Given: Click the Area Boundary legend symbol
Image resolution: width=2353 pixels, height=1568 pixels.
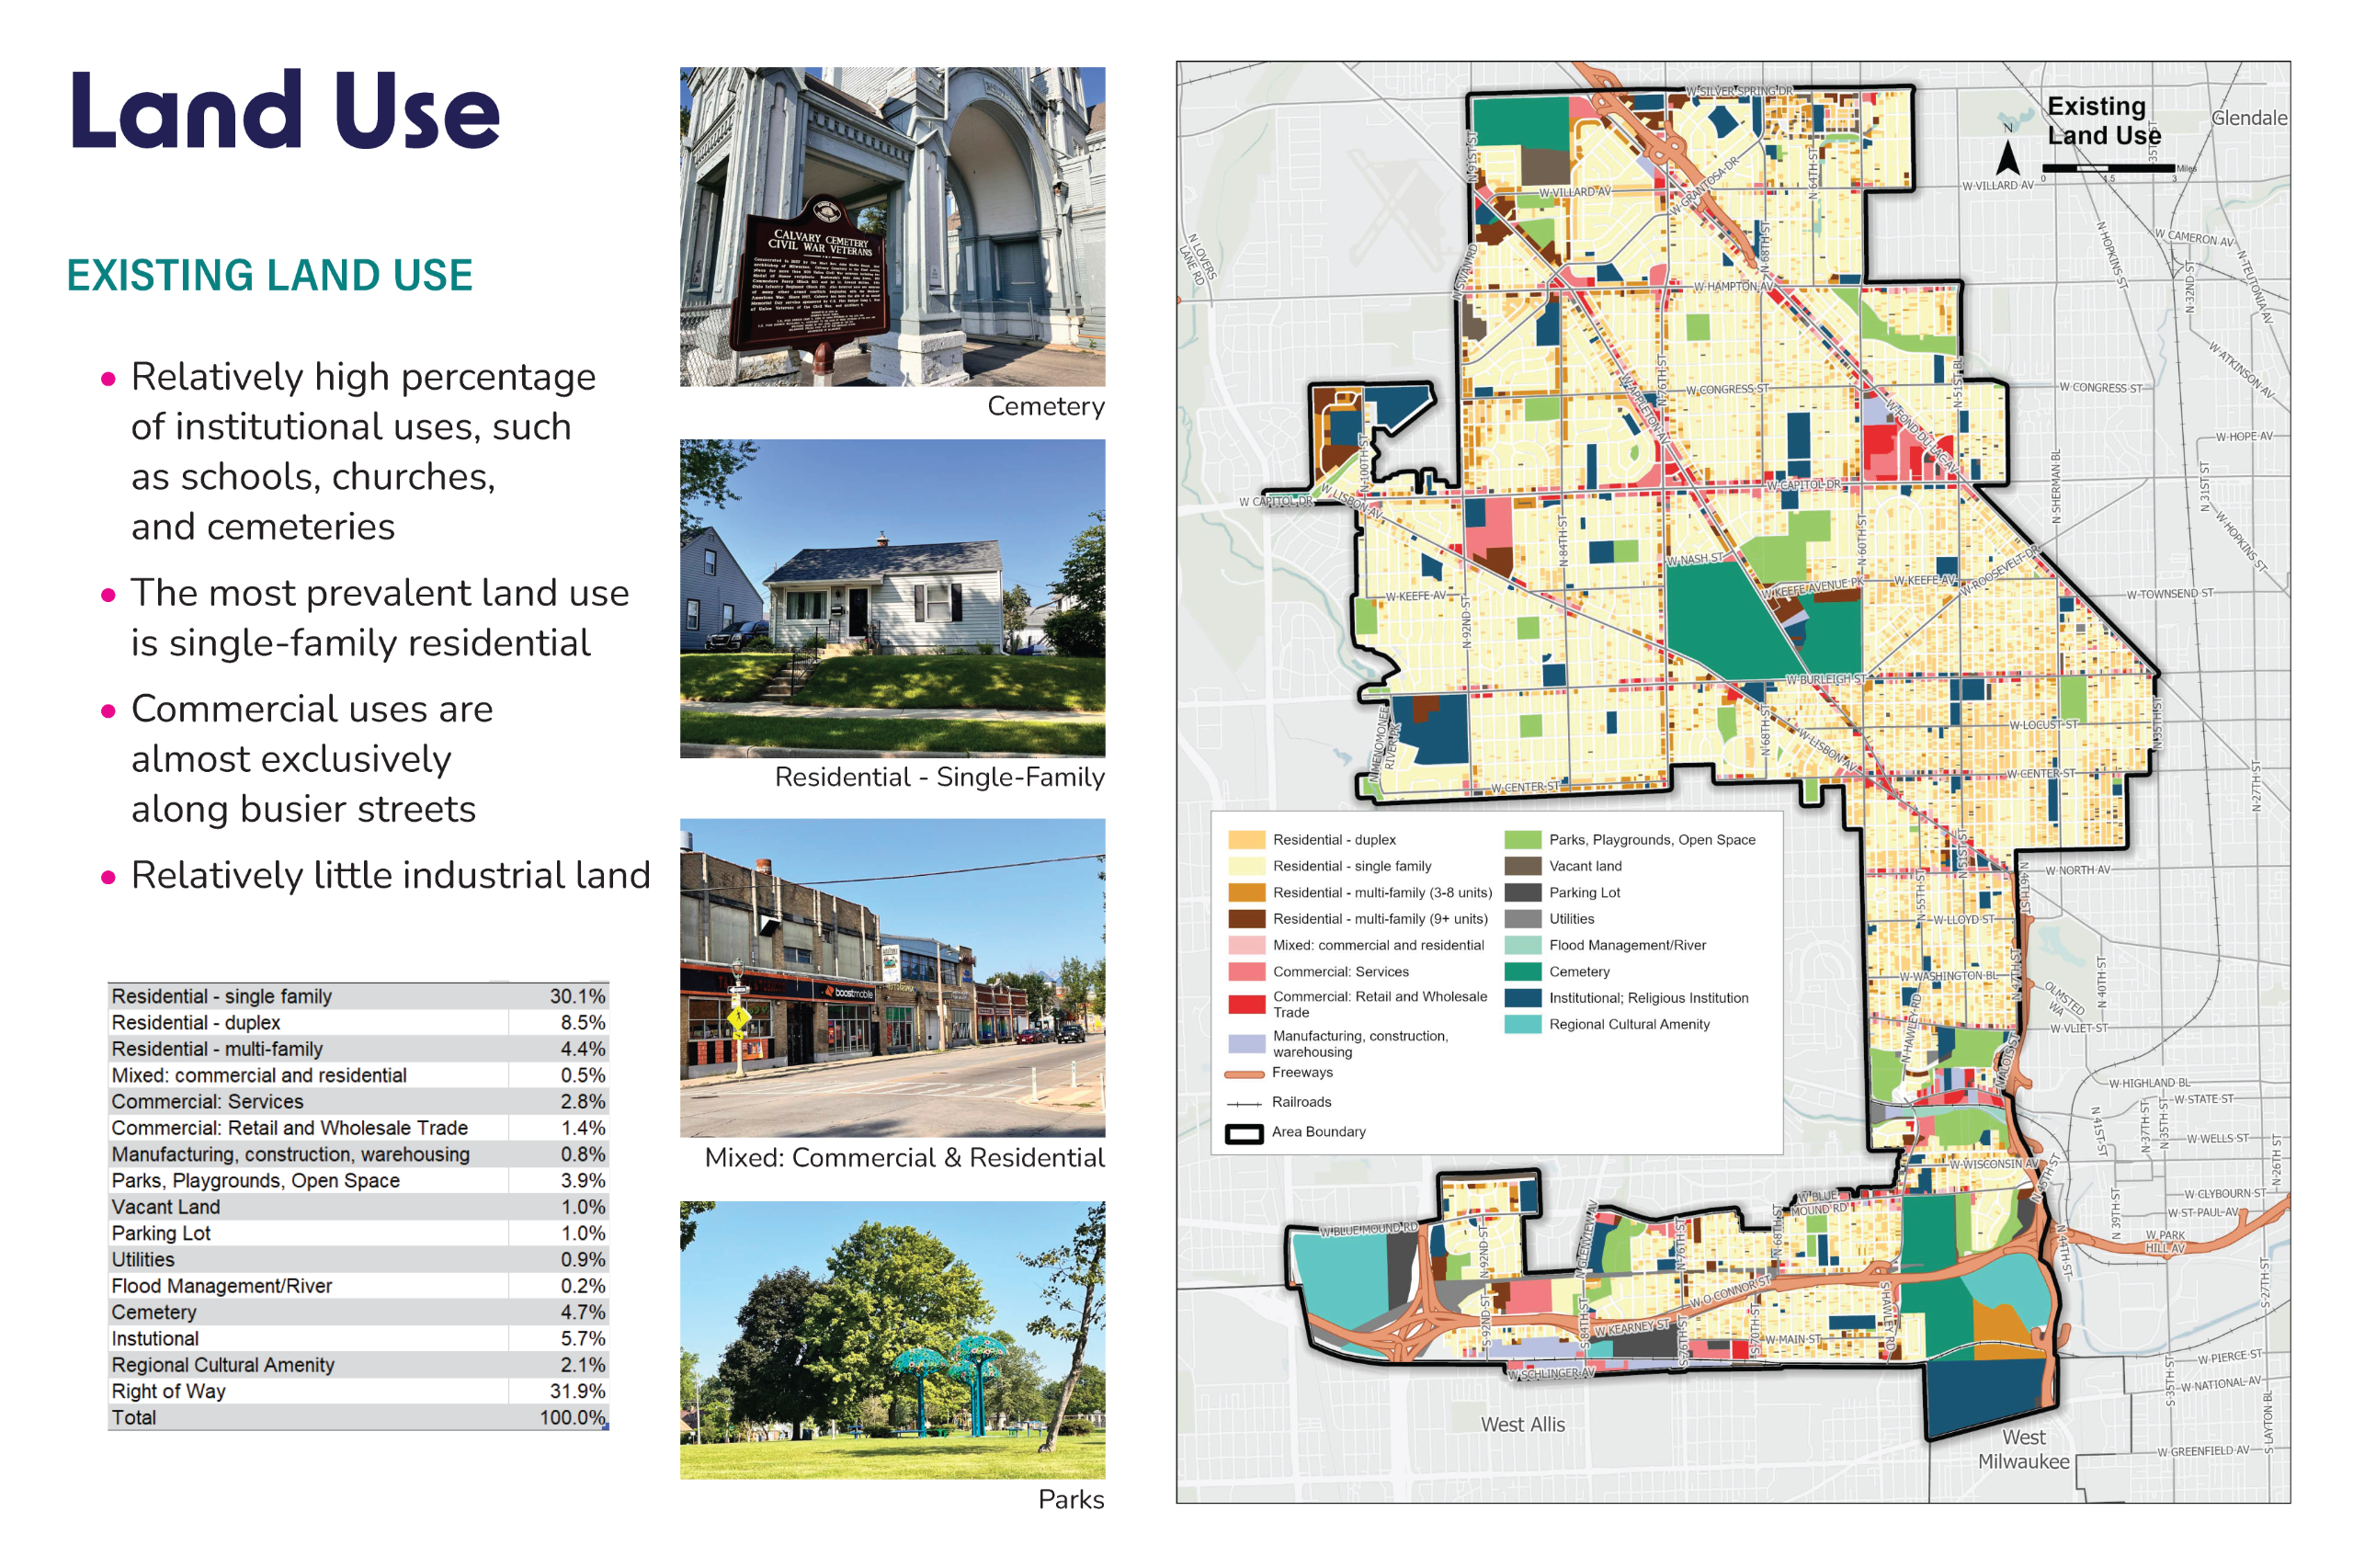Looking at the screenshot, I should 1244,1132.
